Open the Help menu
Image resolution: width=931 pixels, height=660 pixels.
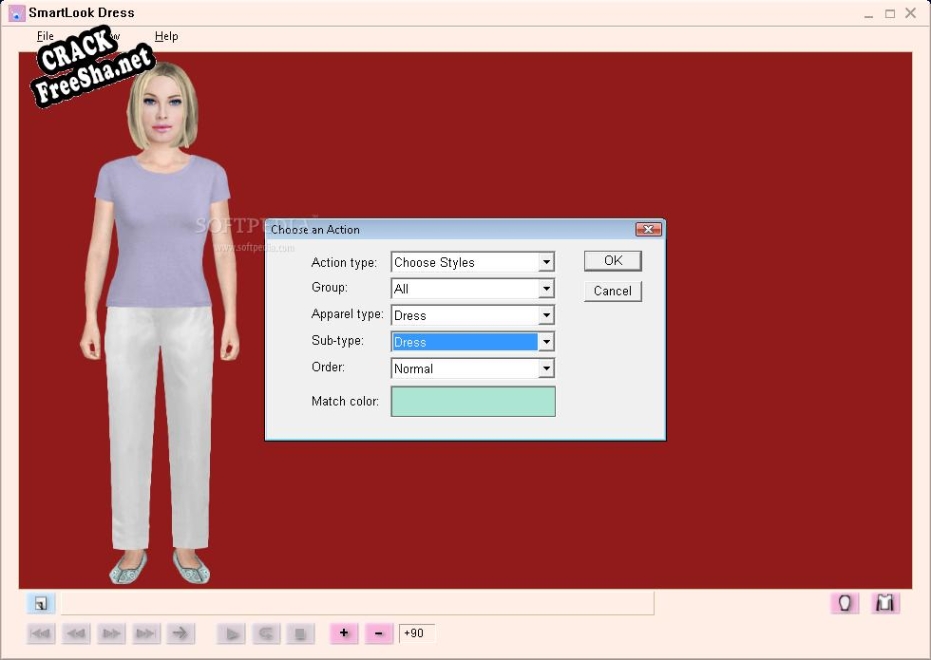coord(166,36)
